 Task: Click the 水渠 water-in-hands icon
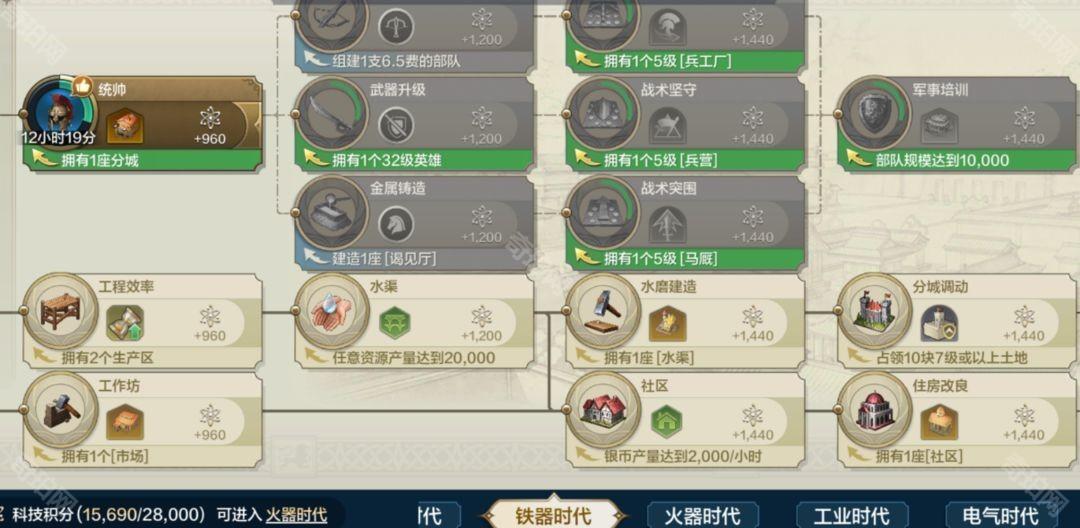(x=331, y=310)
